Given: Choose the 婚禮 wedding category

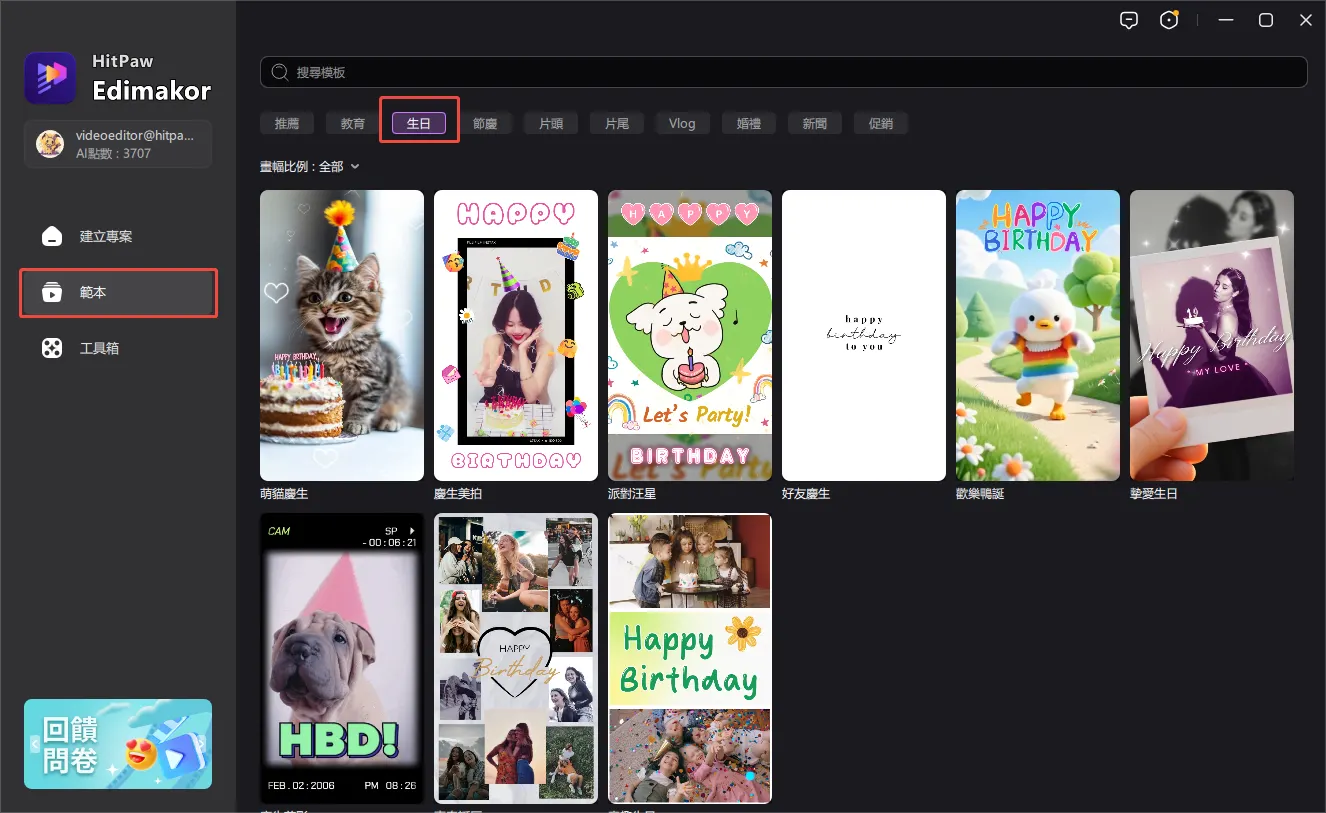Looking at the screenshot, I should click(x=749, y=124).
